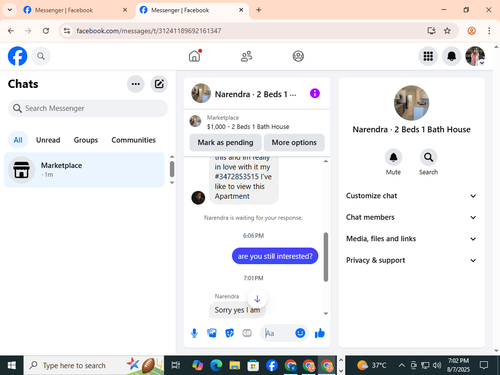This screenshot has width=500, height=375.
Task: Click the Search icon in chat details
Action: tap(428, 157)
